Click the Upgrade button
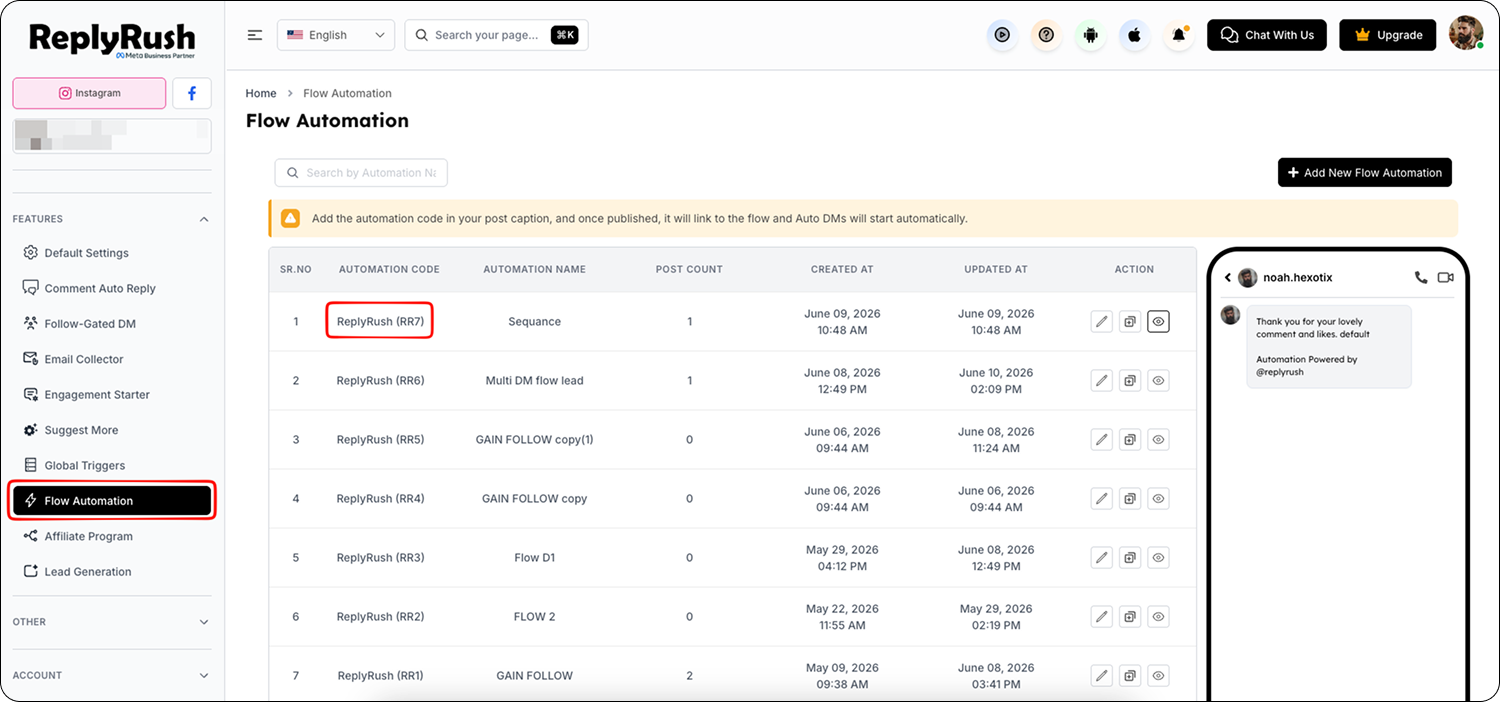Viewport: 1500px width, 702px height. tap(1387, 35)
